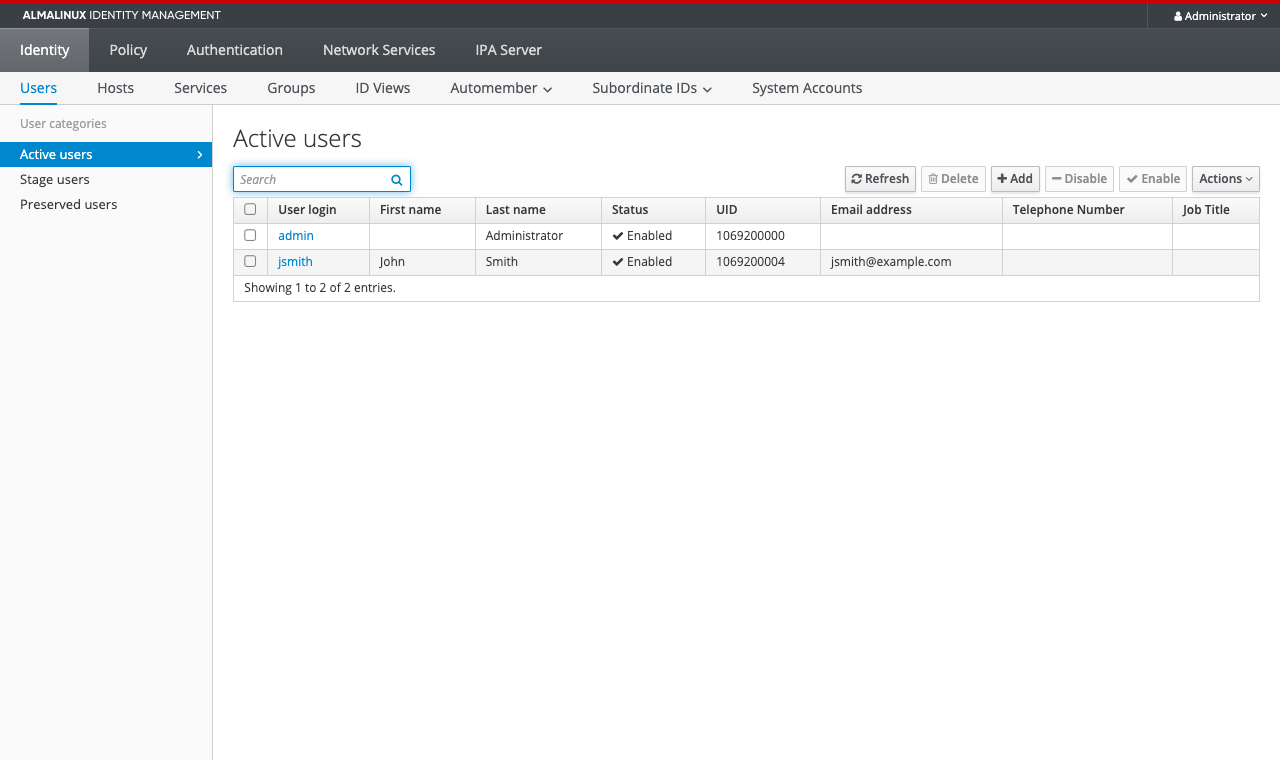
Task: Click the Refresh button icon
Action: coord(857,179)
